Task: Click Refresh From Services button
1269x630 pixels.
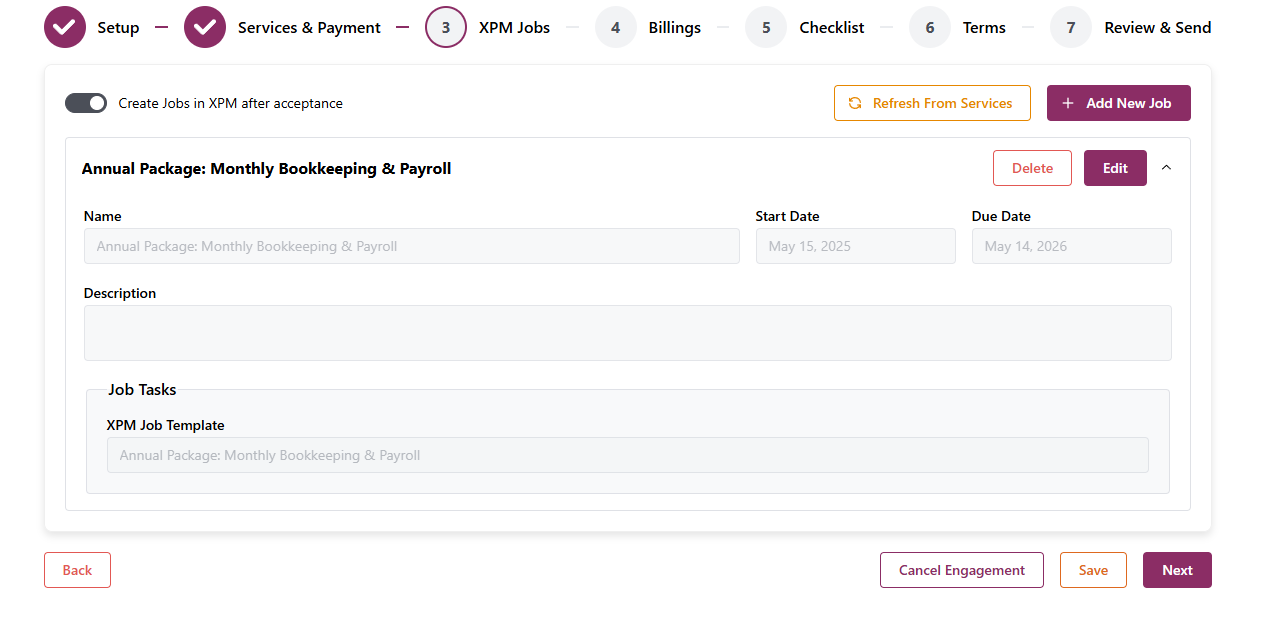Action: pos(932,103)
